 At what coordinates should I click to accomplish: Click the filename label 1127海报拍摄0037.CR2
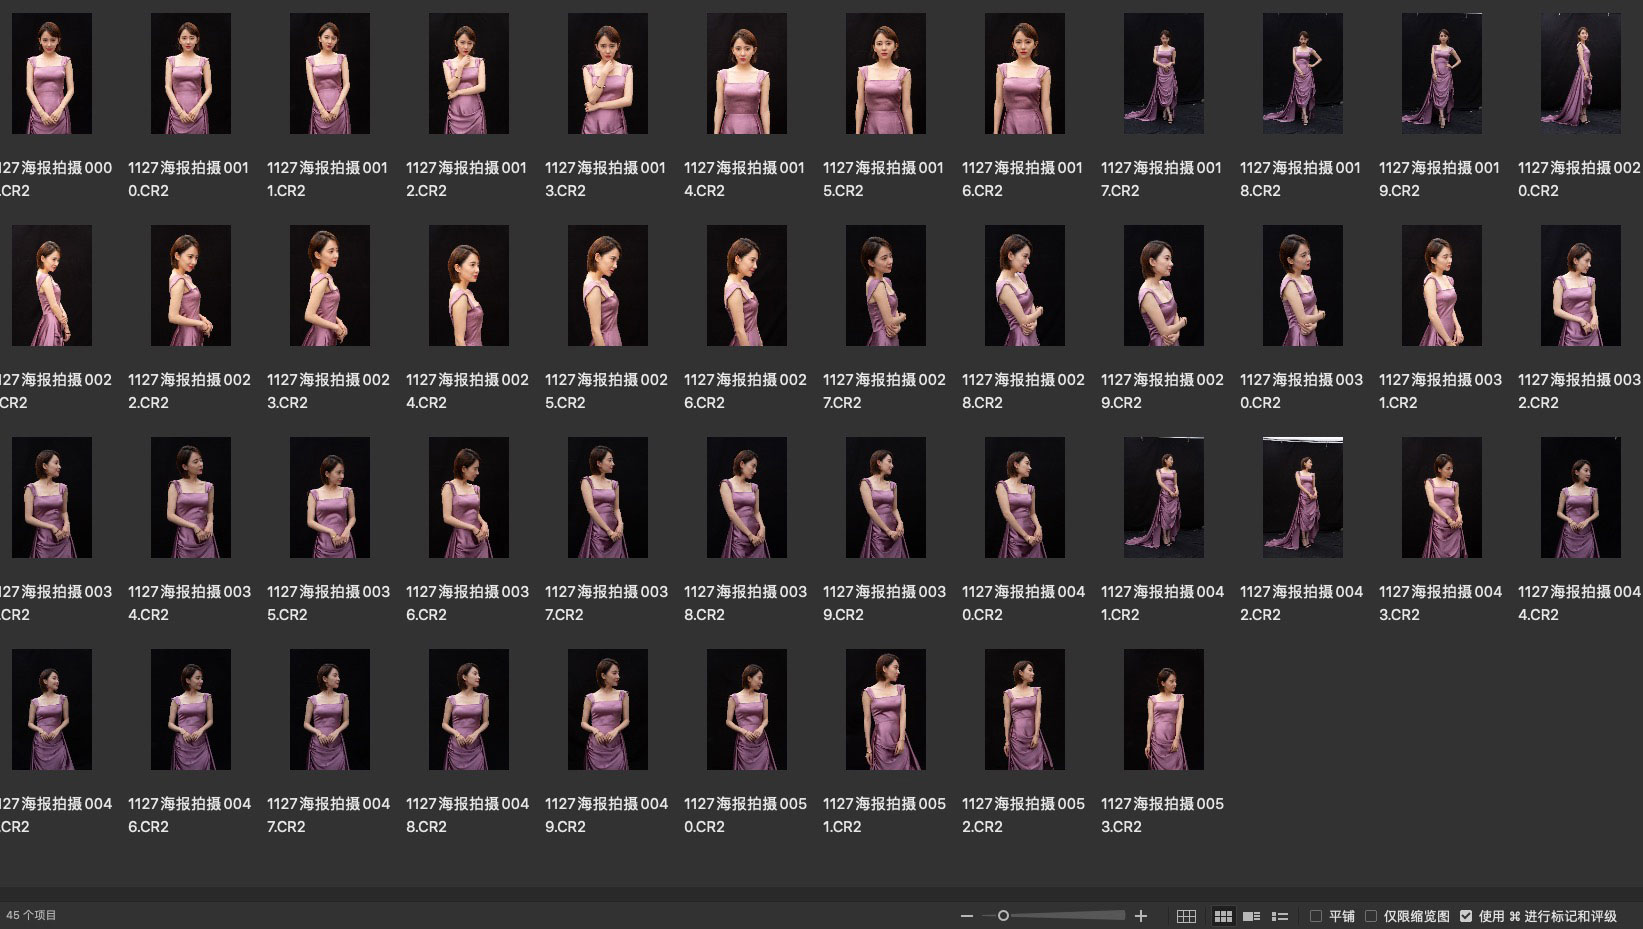pos(605,603)
